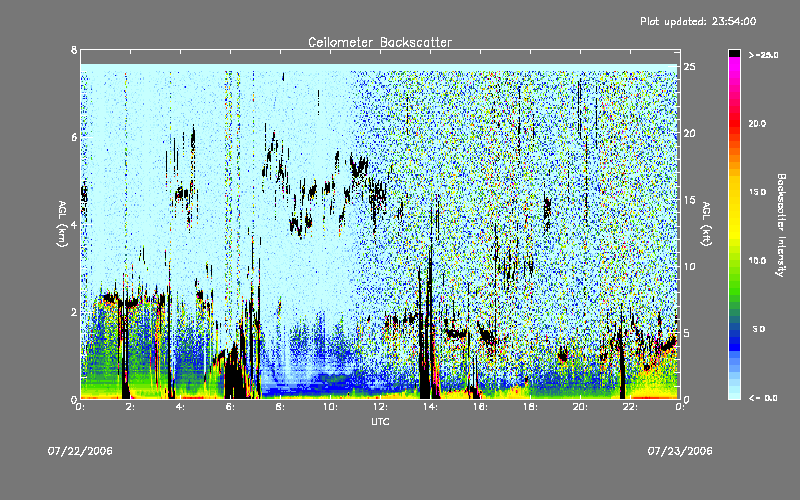Click the "16:" tick on the UTC axis
The height and width of the screenshot is (500, 800).
click(481, 407)
